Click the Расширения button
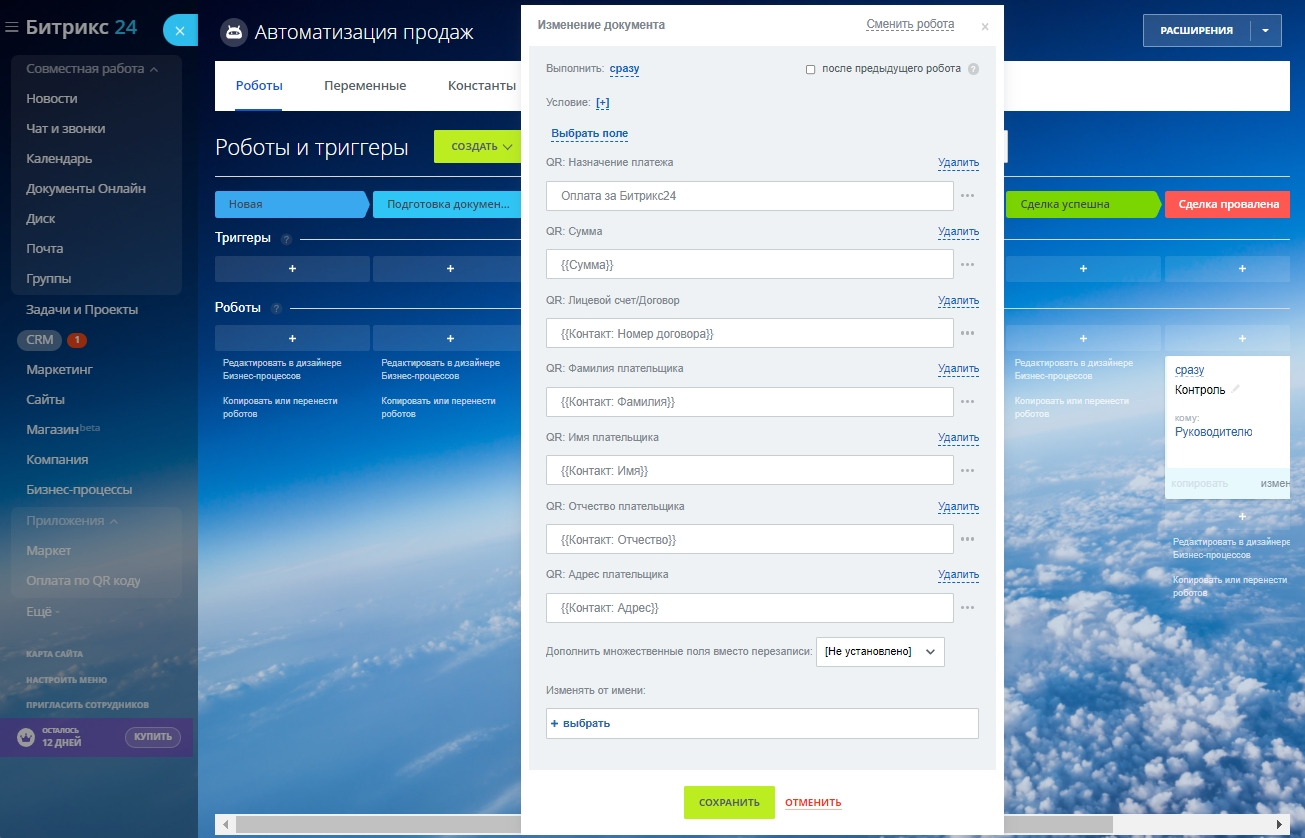The image size is (1305, 838). [x=1196, y=31]
